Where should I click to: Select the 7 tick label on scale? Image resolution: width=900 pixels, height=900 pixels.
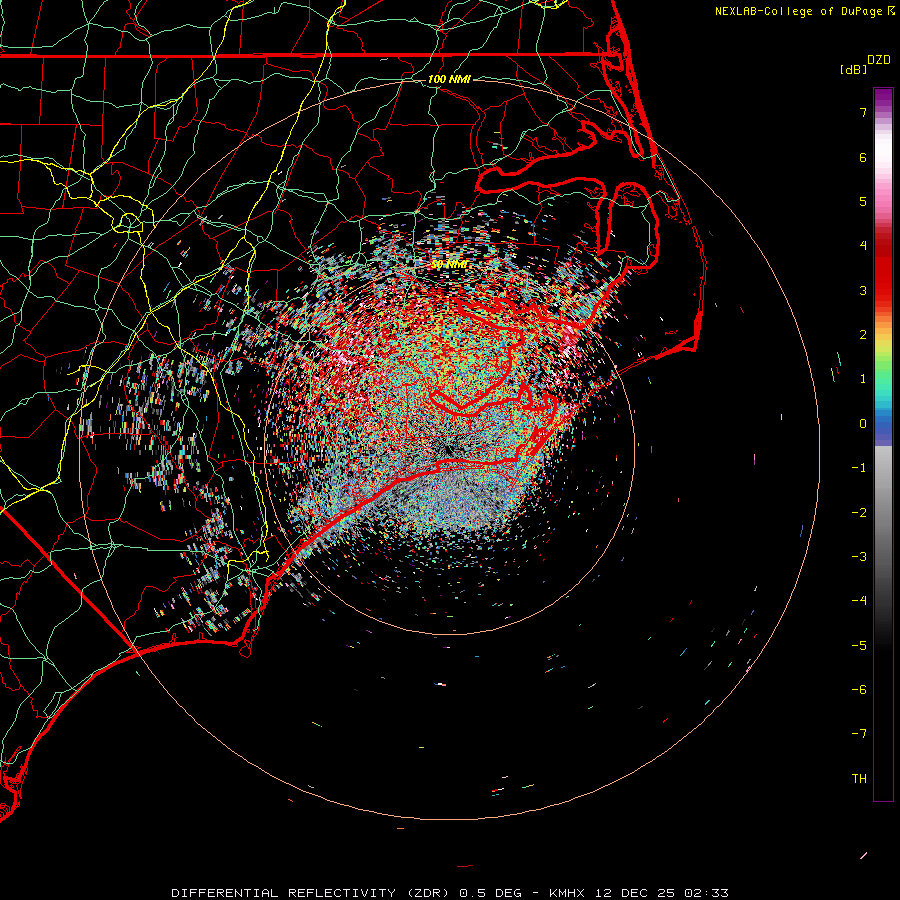[x=863, y=112]
